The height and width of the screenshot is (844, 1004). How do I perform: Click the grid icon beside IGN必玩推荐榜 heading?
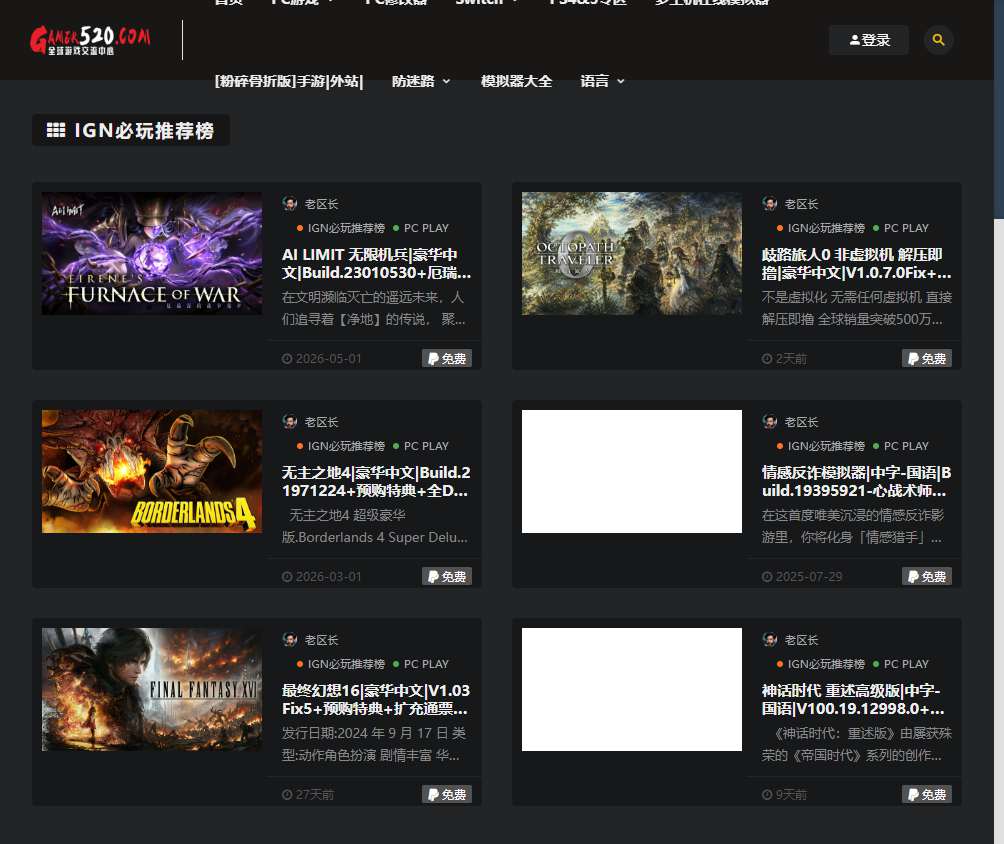(x=56, y=130)
